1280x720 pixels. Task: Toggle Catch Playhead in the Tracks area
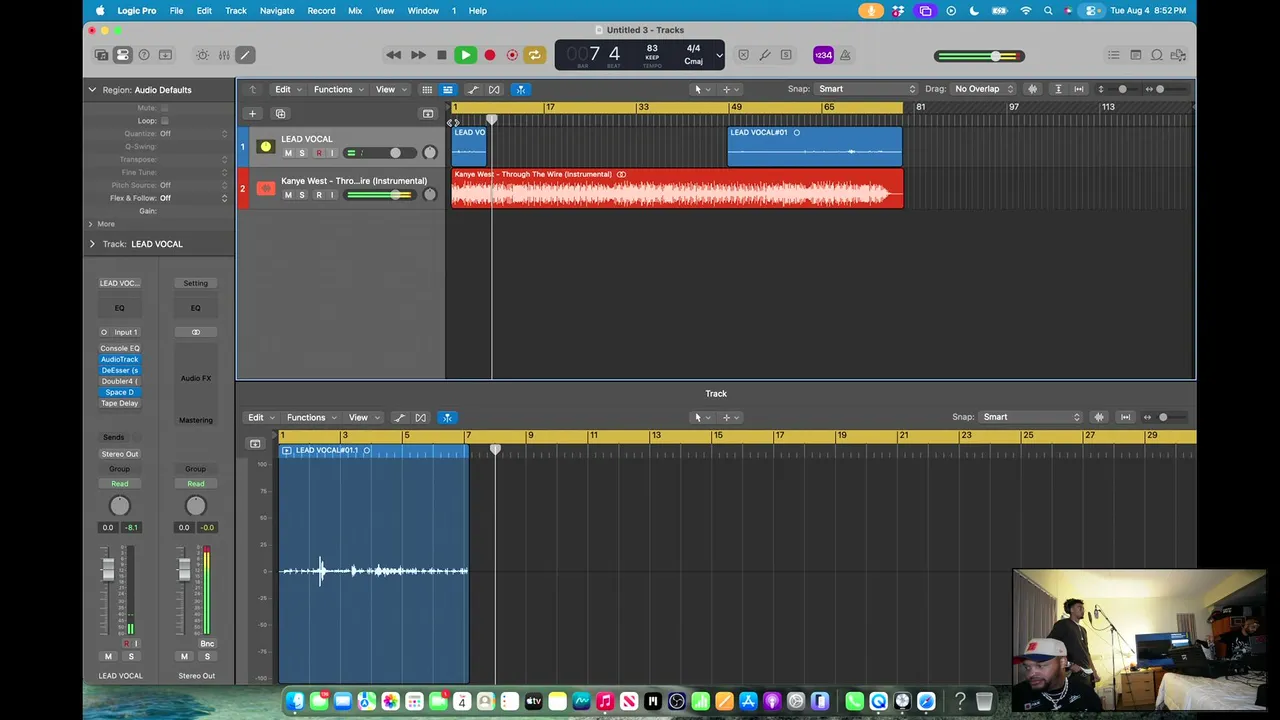click(520, 89)
